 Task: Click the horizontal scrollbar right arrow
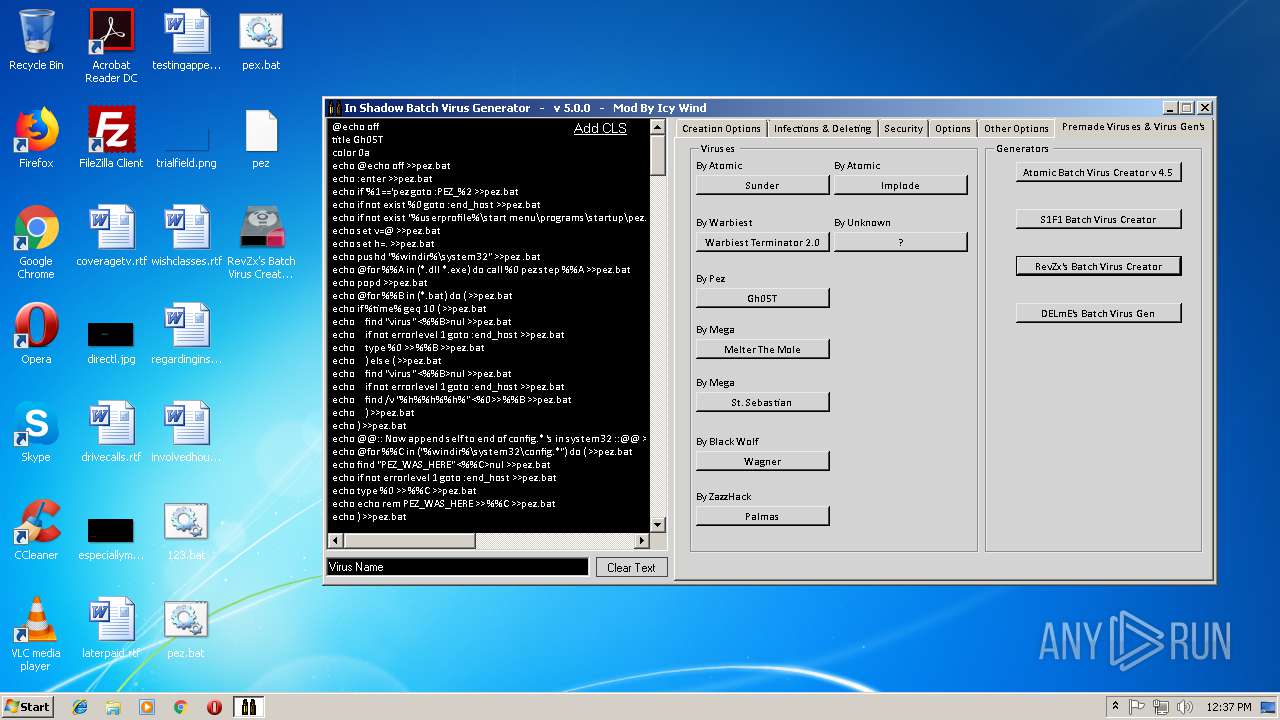[x=641, y=541]
